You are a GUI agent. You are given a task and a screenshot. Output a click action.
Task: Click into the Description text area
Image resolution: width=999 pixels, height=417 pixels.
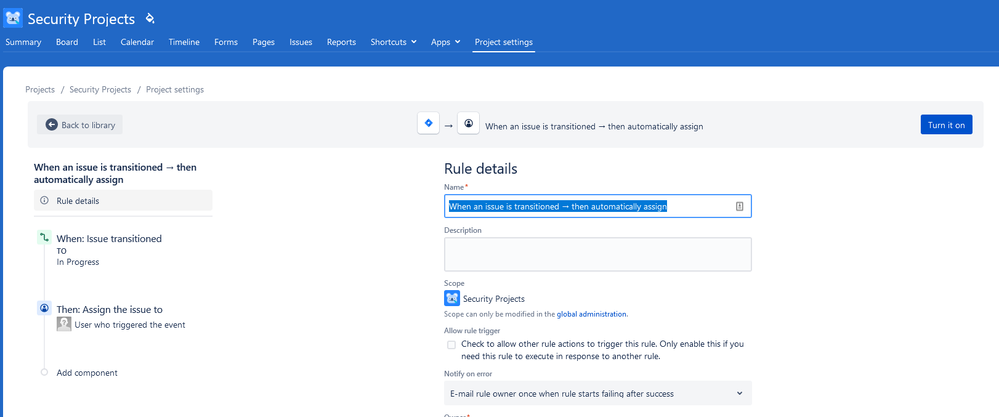598,255
